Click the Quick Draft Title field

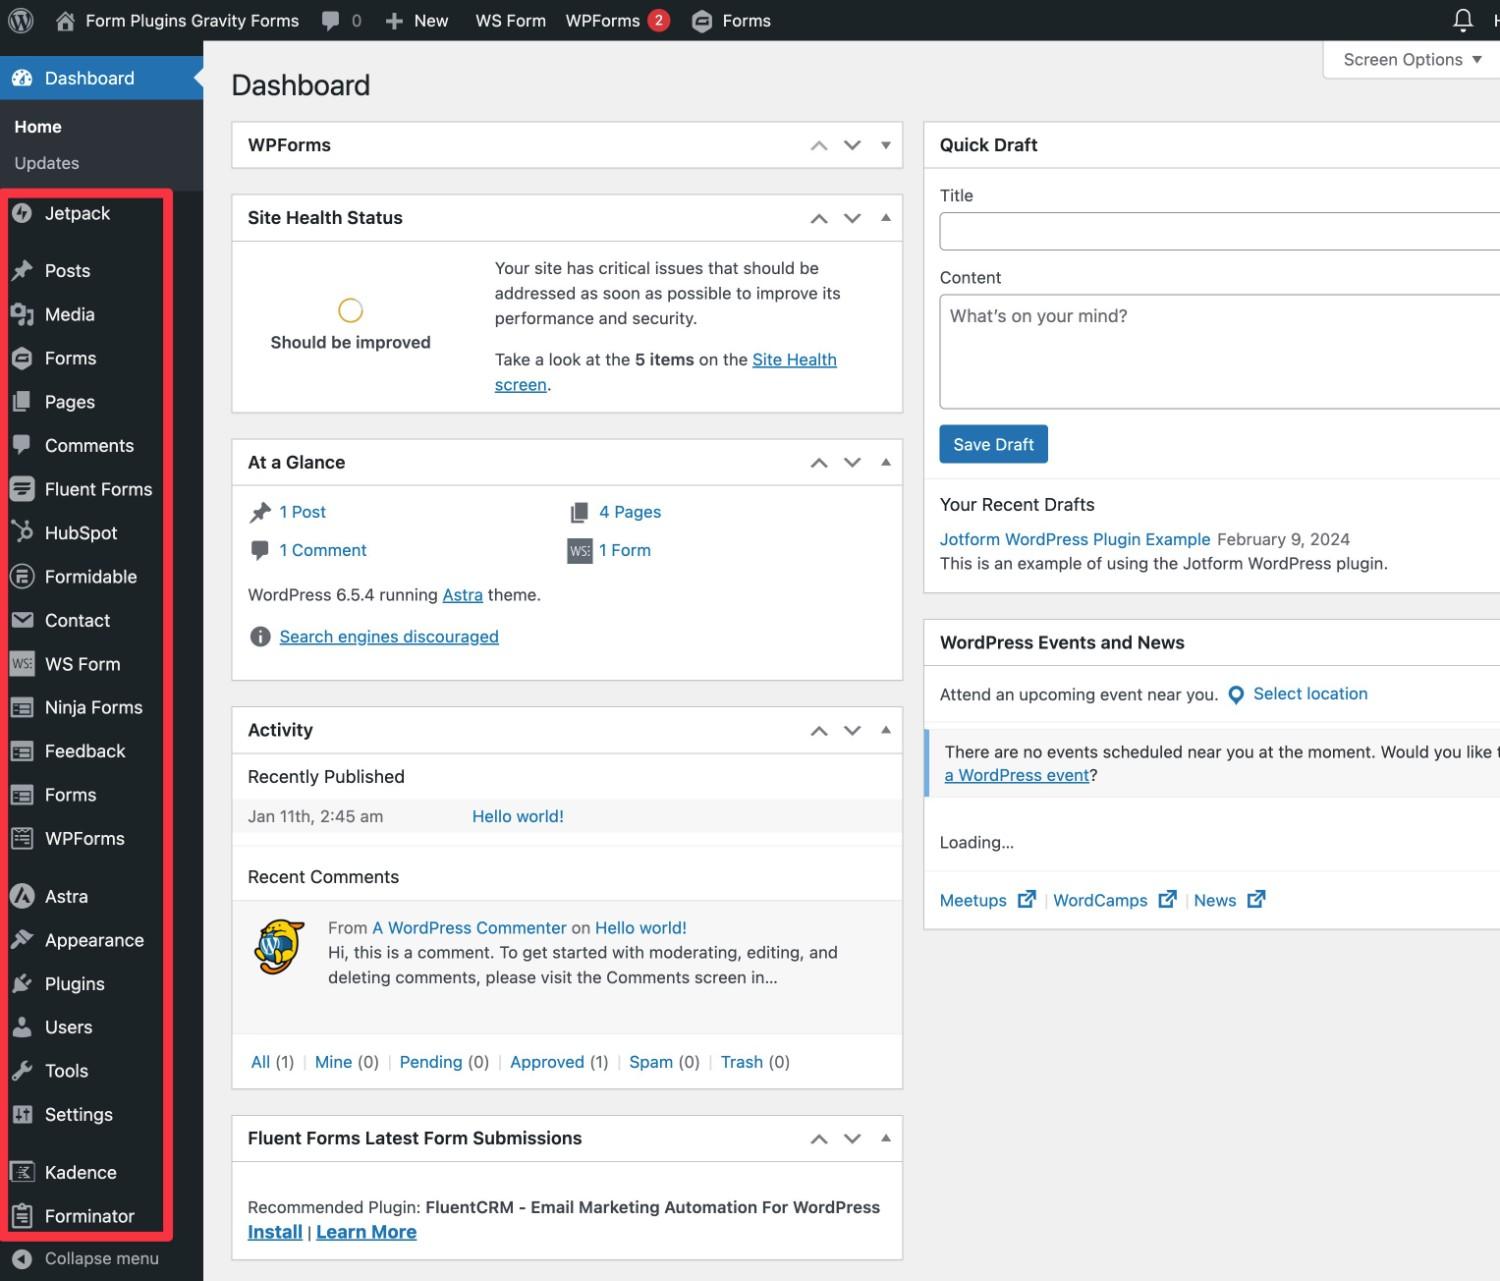[x=1220, y=231]
